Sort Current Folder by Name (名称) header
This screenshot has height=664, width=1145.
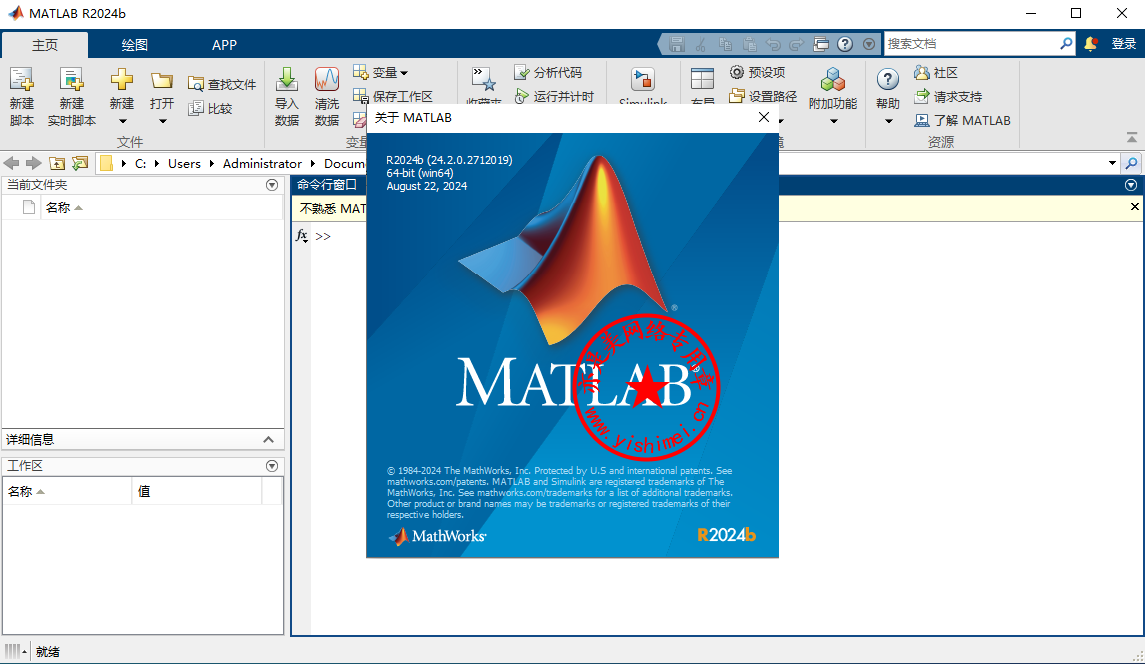[x=160, y=207]
